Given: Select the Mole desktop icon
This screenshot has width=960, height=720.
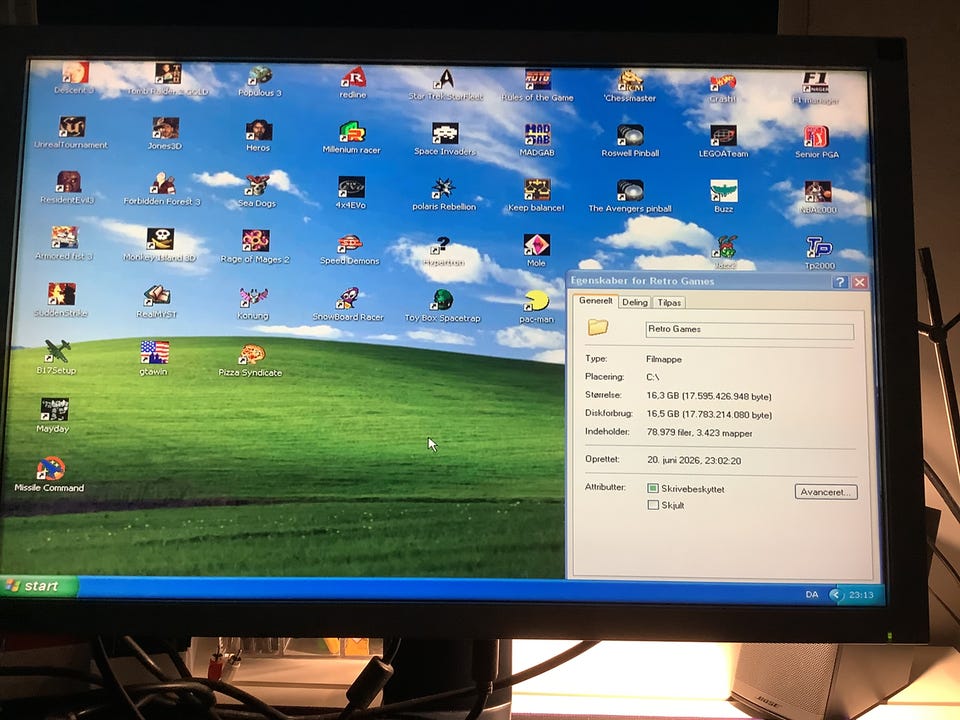Looking at the screenshot, I should pyautogui.click(x=536, y=246).
